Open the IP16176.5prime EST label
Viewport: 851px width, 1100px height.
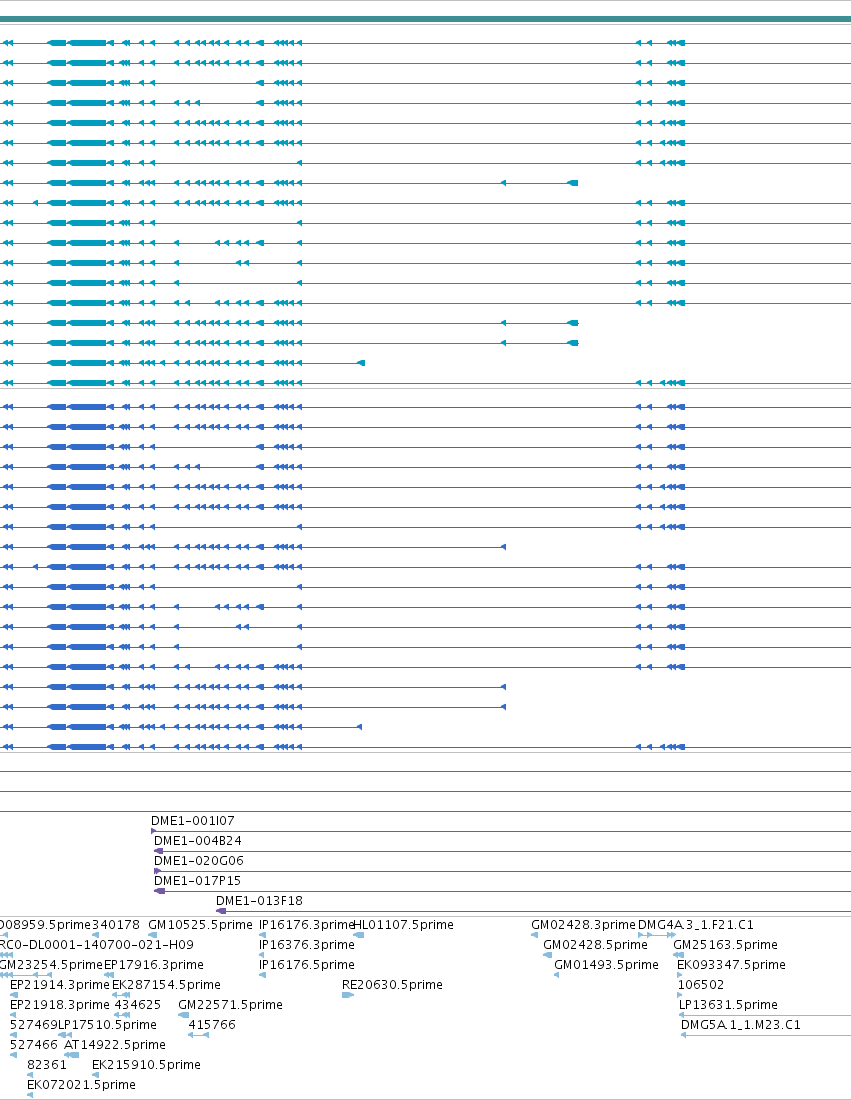(x=307, y=965)
